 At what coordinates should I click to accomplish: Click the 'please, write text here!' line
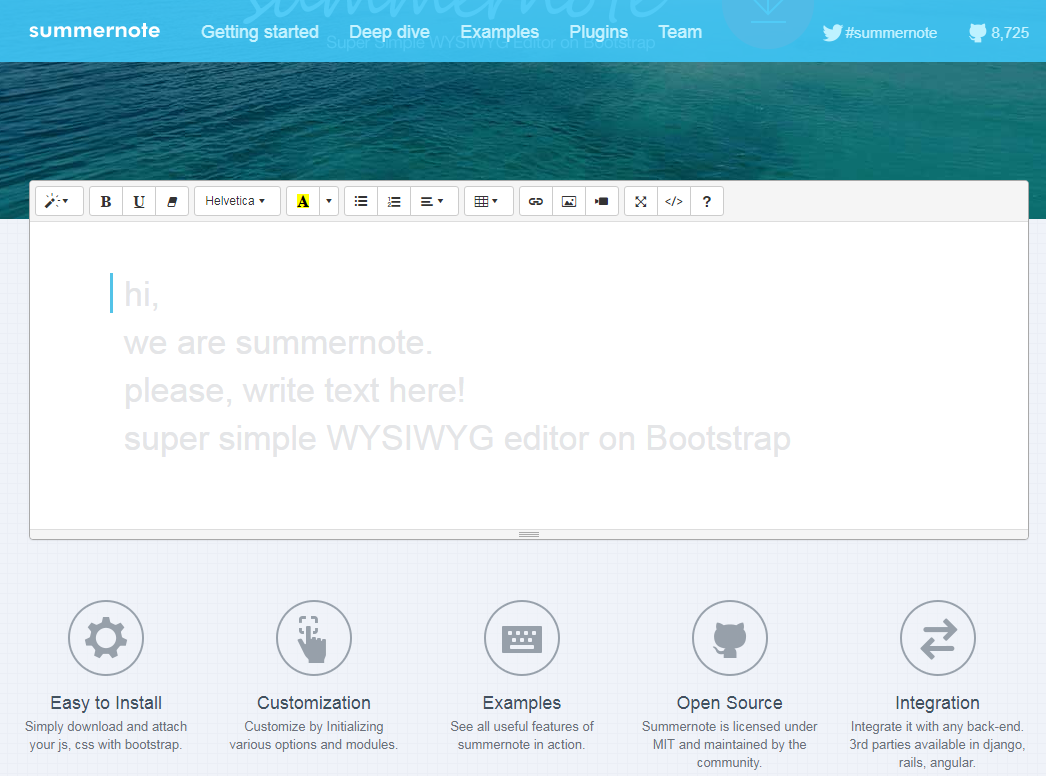pos(294,391)
